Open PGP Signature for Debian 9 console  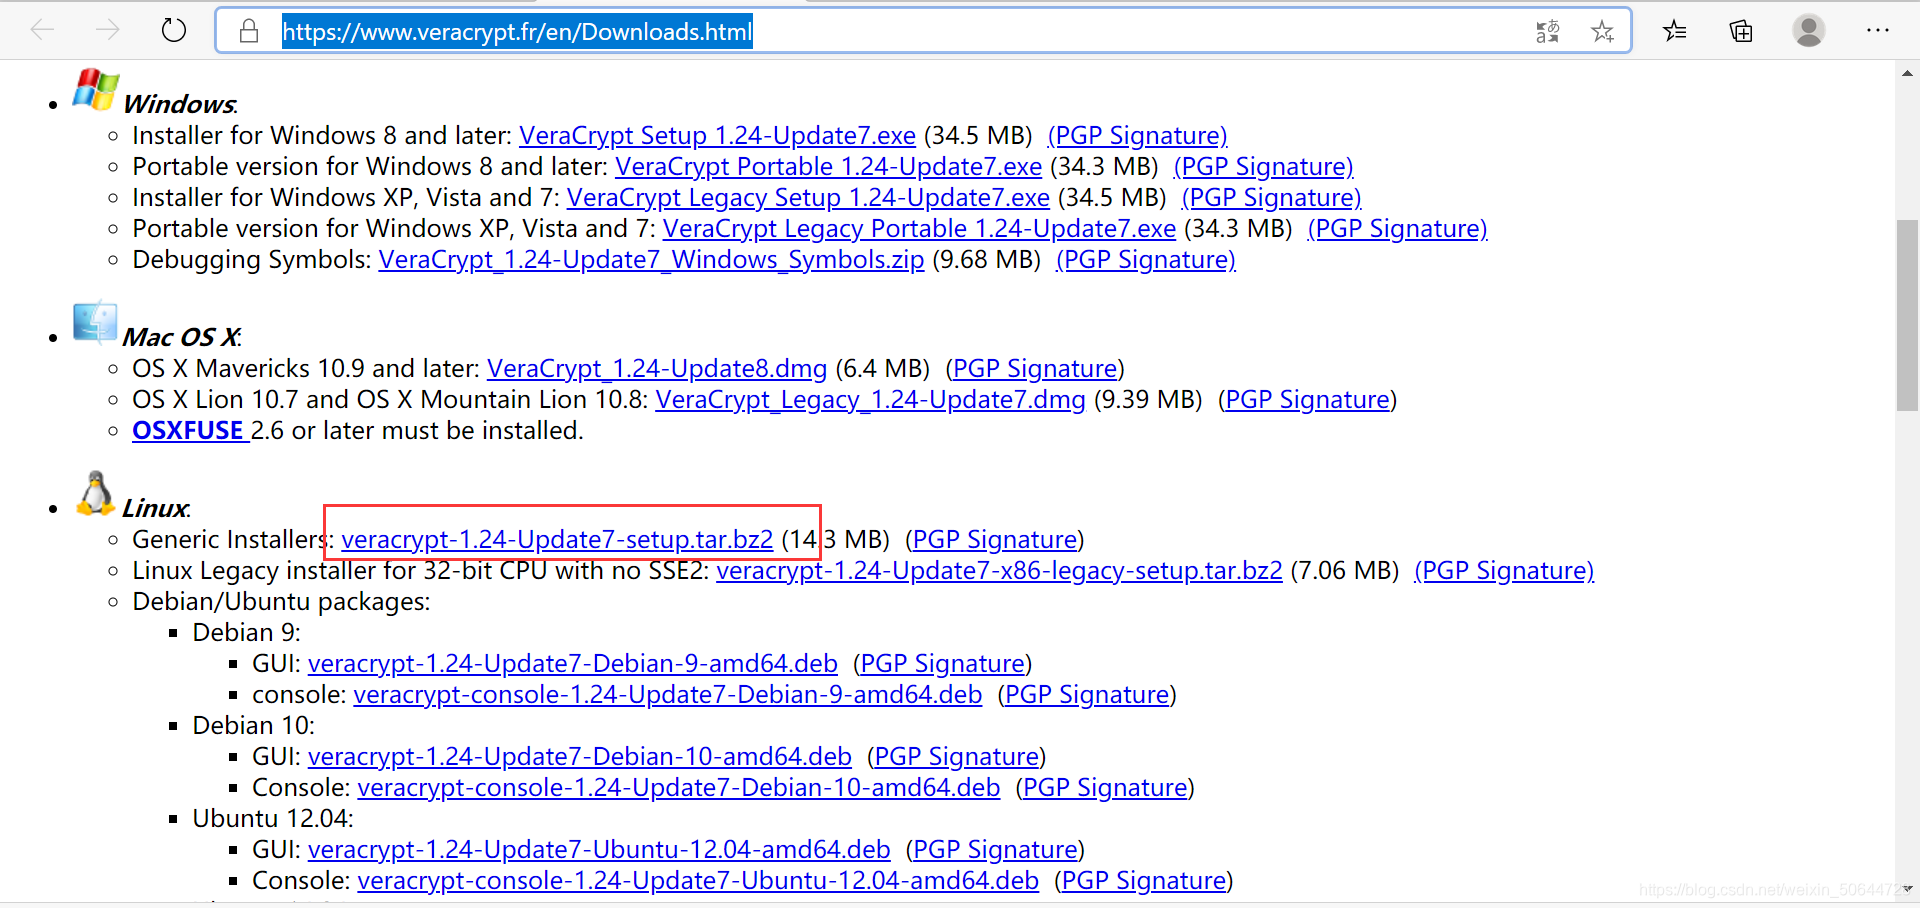click(x=1087, y=695)
